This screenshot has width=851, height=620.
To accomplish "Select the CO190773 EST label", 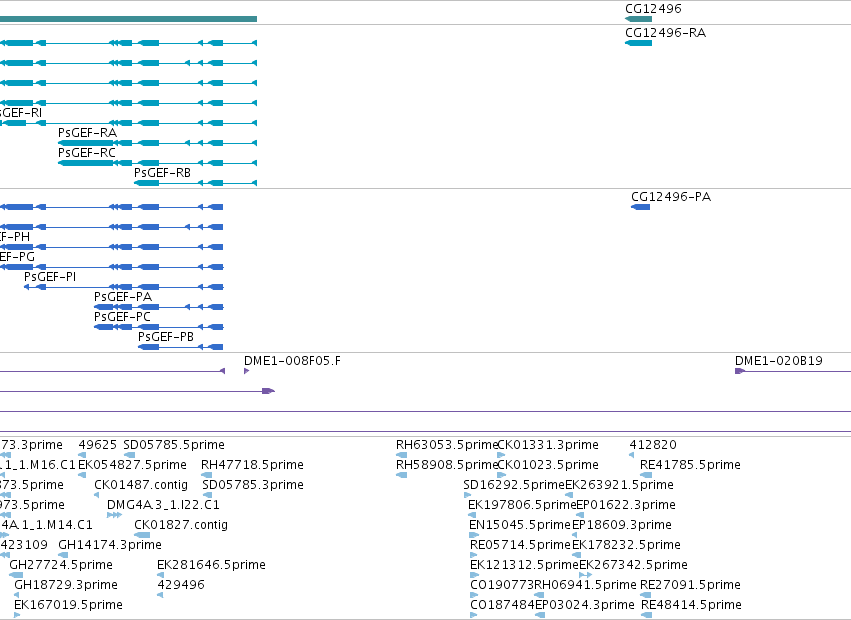I will tap(502, 585).
